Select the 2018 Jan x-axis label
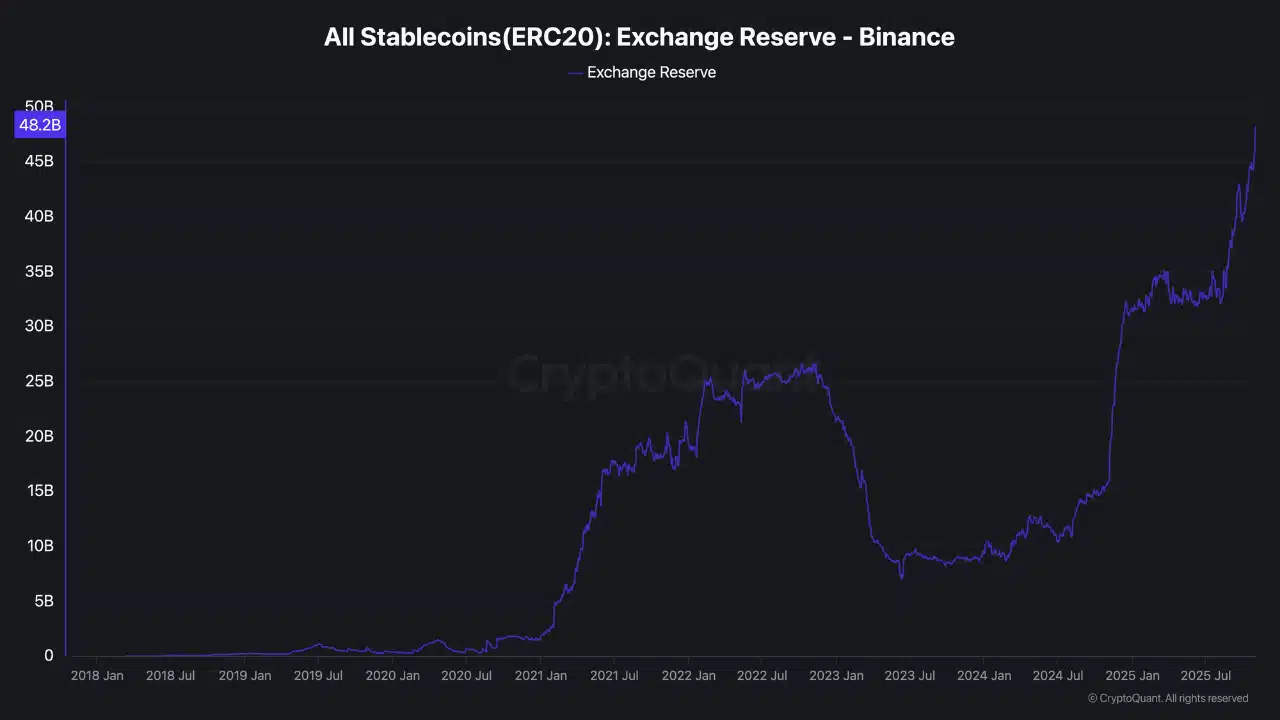Screen dimensions: 1280x720 click(97, 676)
